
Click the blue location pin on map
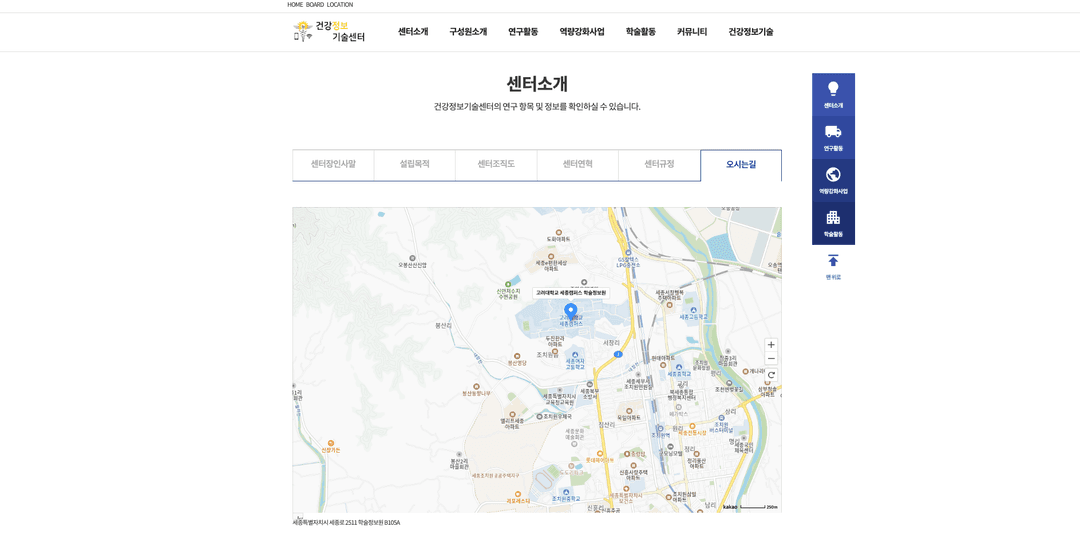point(570,311)
